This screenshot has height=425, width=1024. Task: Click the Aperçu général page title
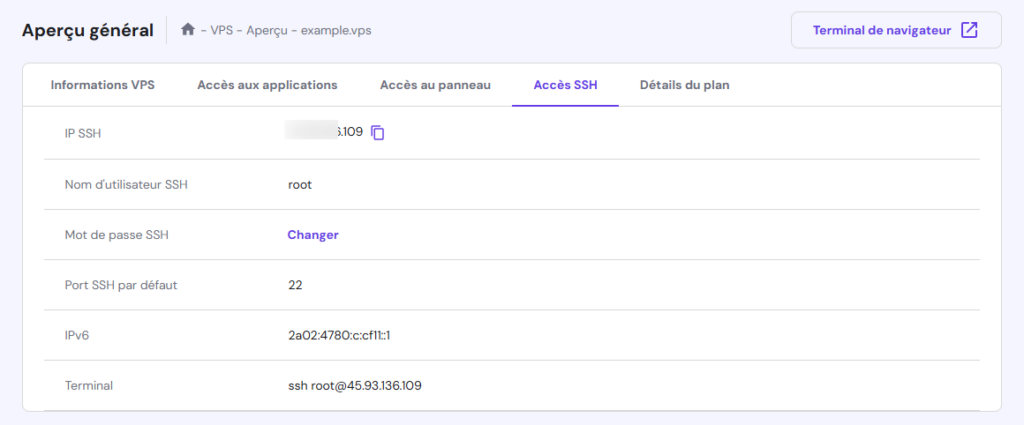88,31
